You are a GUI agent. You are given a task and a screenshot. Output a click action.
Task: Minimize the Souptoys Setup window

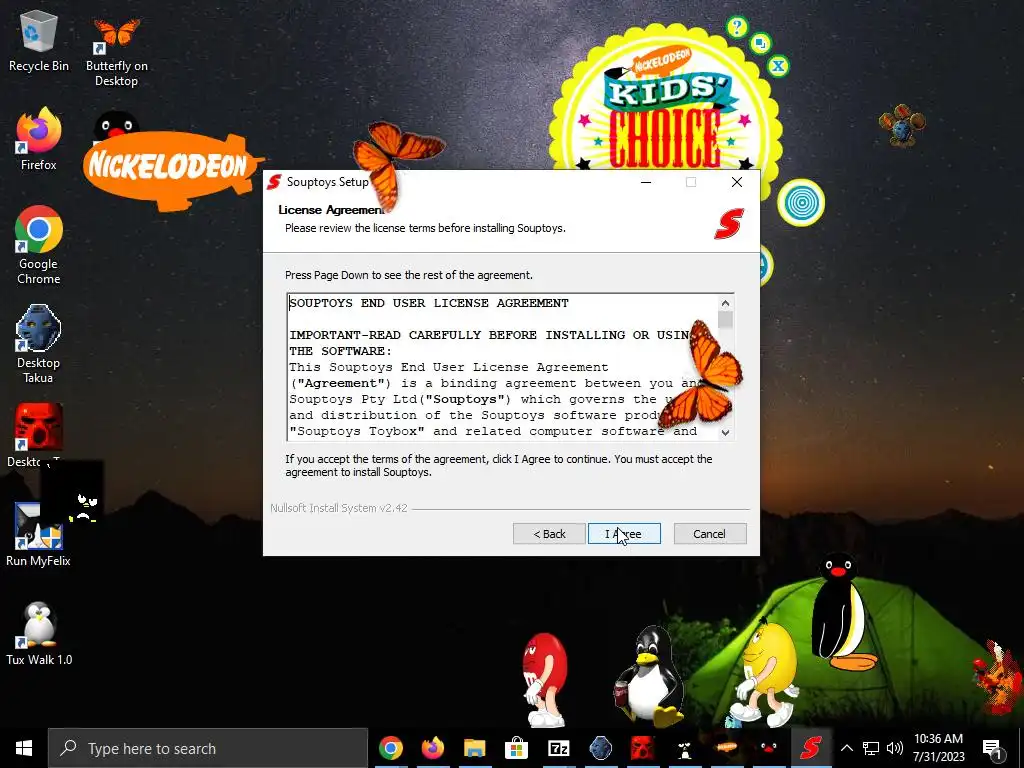click(x=646, y=182)
